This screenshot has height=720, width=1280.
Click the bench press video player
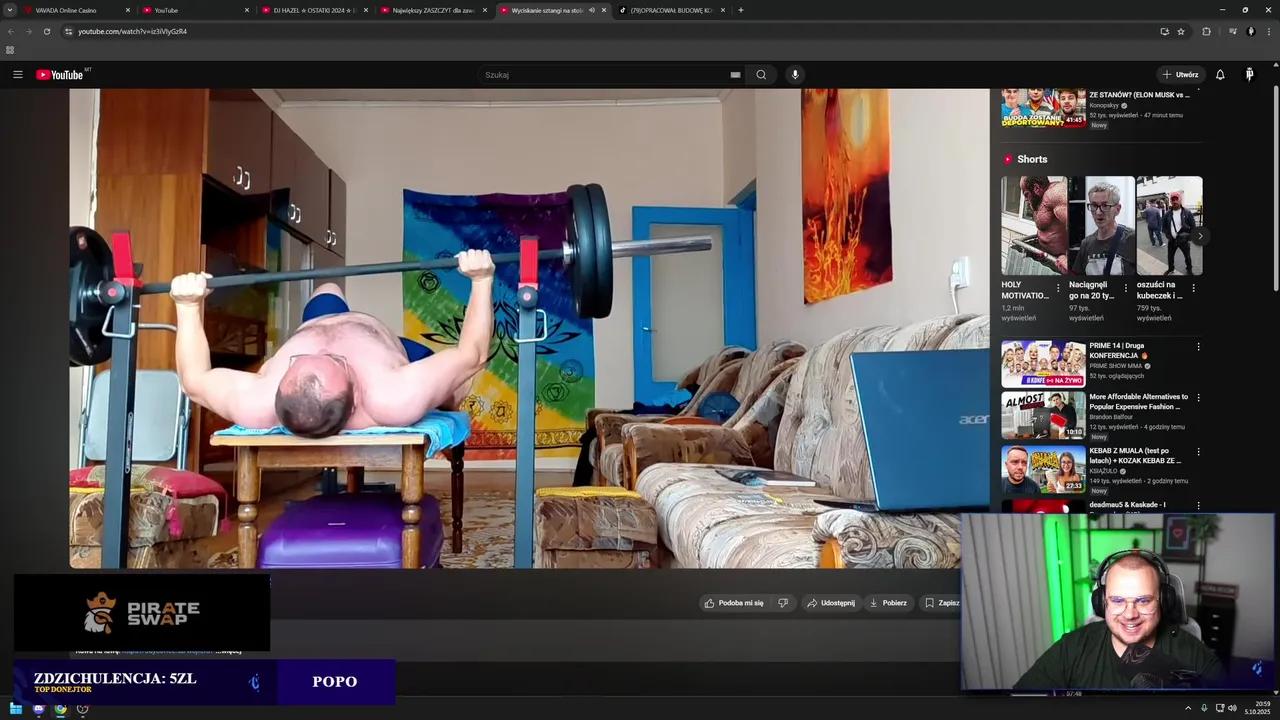[529, 328]
